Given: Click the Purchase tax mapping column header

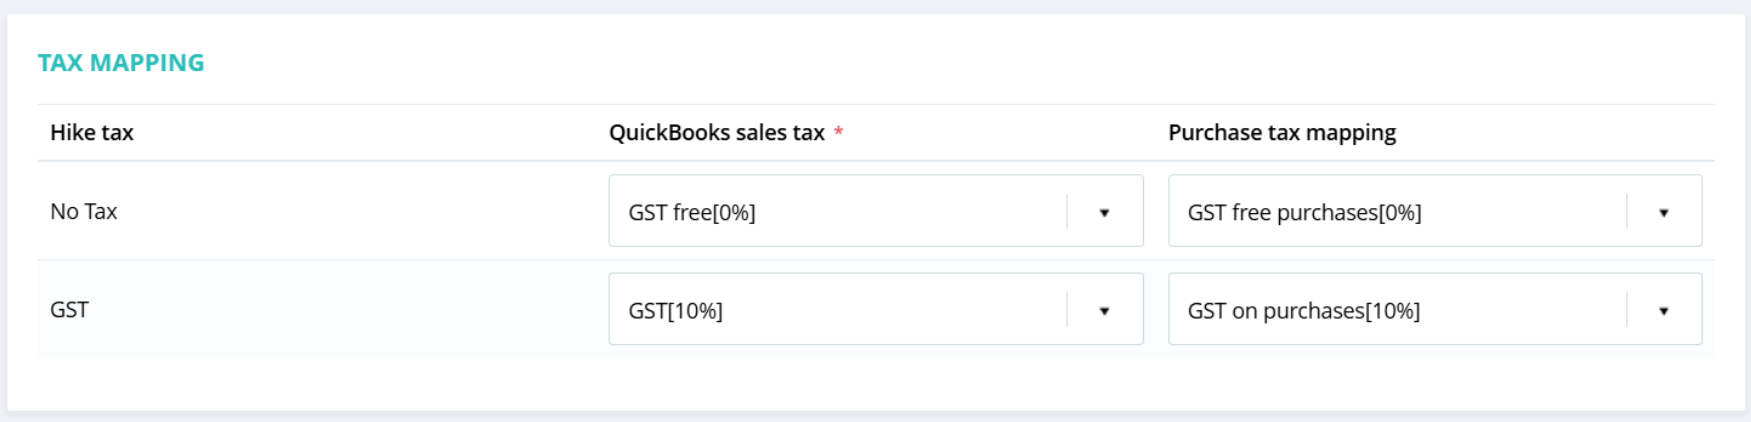Looking at the screenshot, I should pos(1282,132).
